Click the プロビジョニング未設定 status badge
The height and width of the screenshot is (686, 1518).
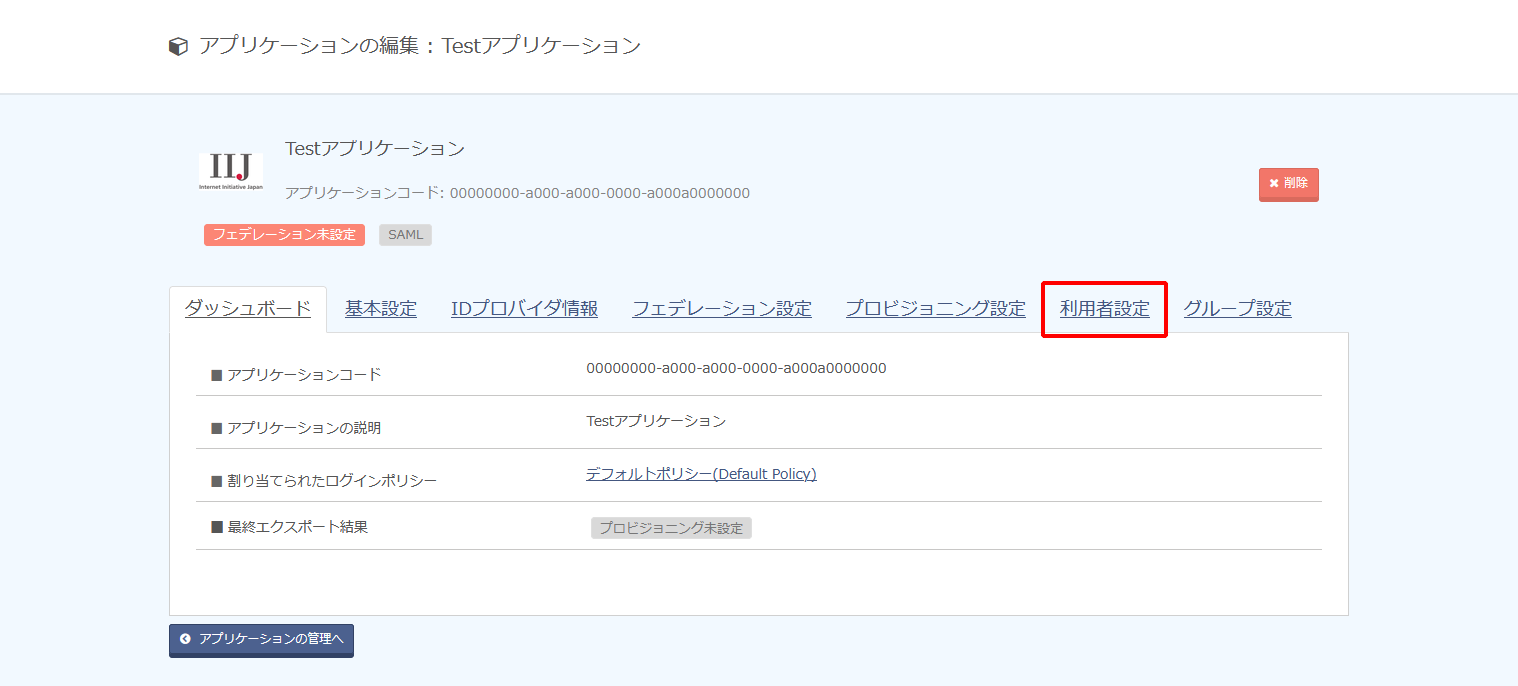[671, 528]
